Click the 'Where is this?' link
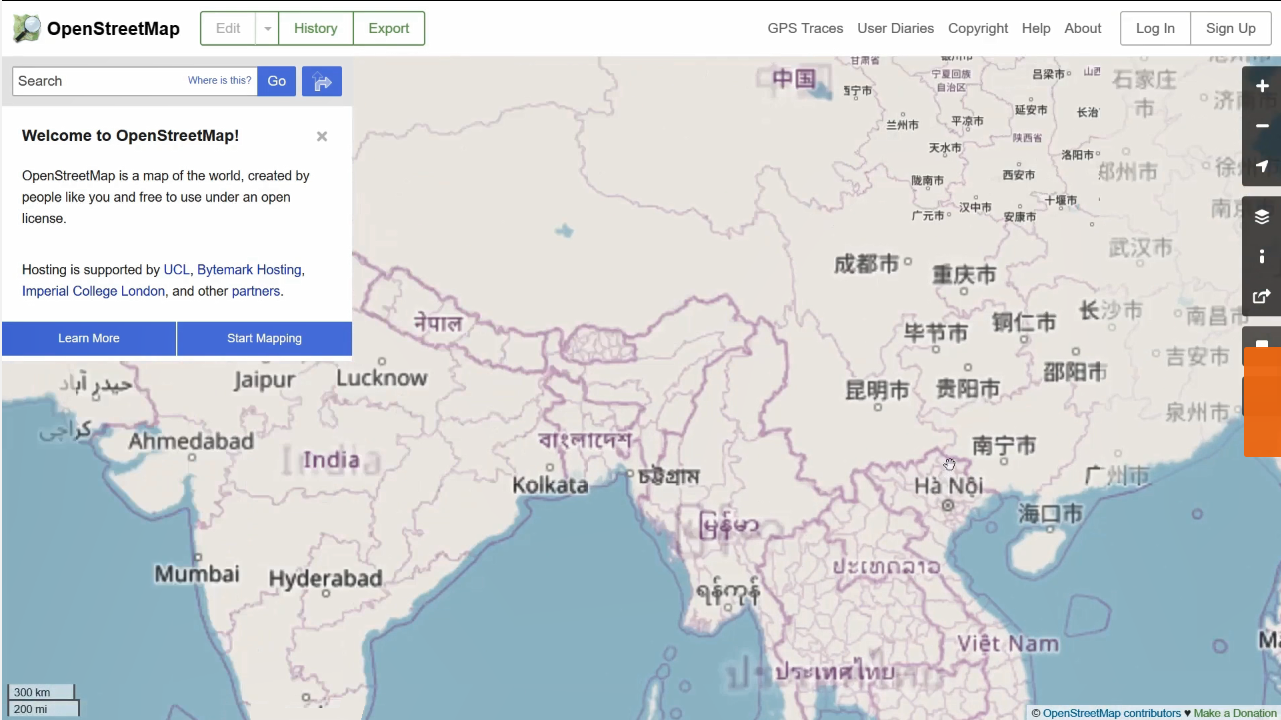 click(x=220, y=80)
